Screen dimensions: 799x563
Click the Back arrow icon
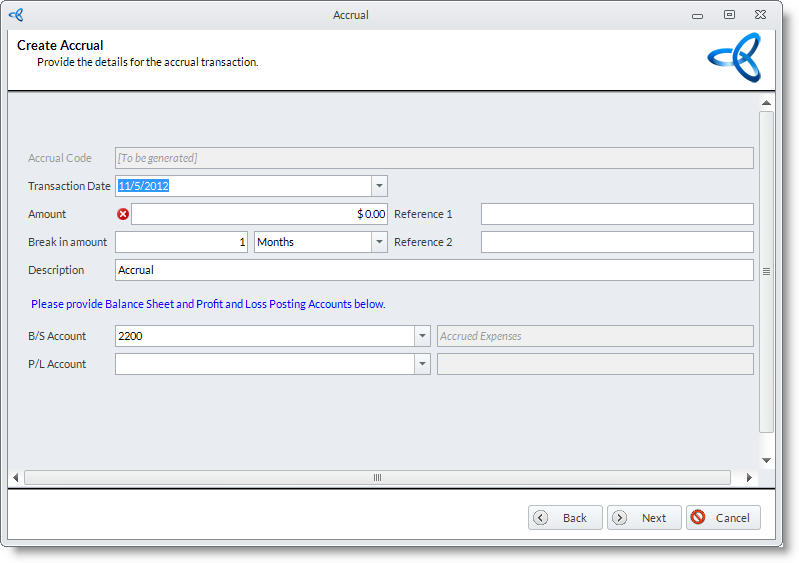pos(541,518)
